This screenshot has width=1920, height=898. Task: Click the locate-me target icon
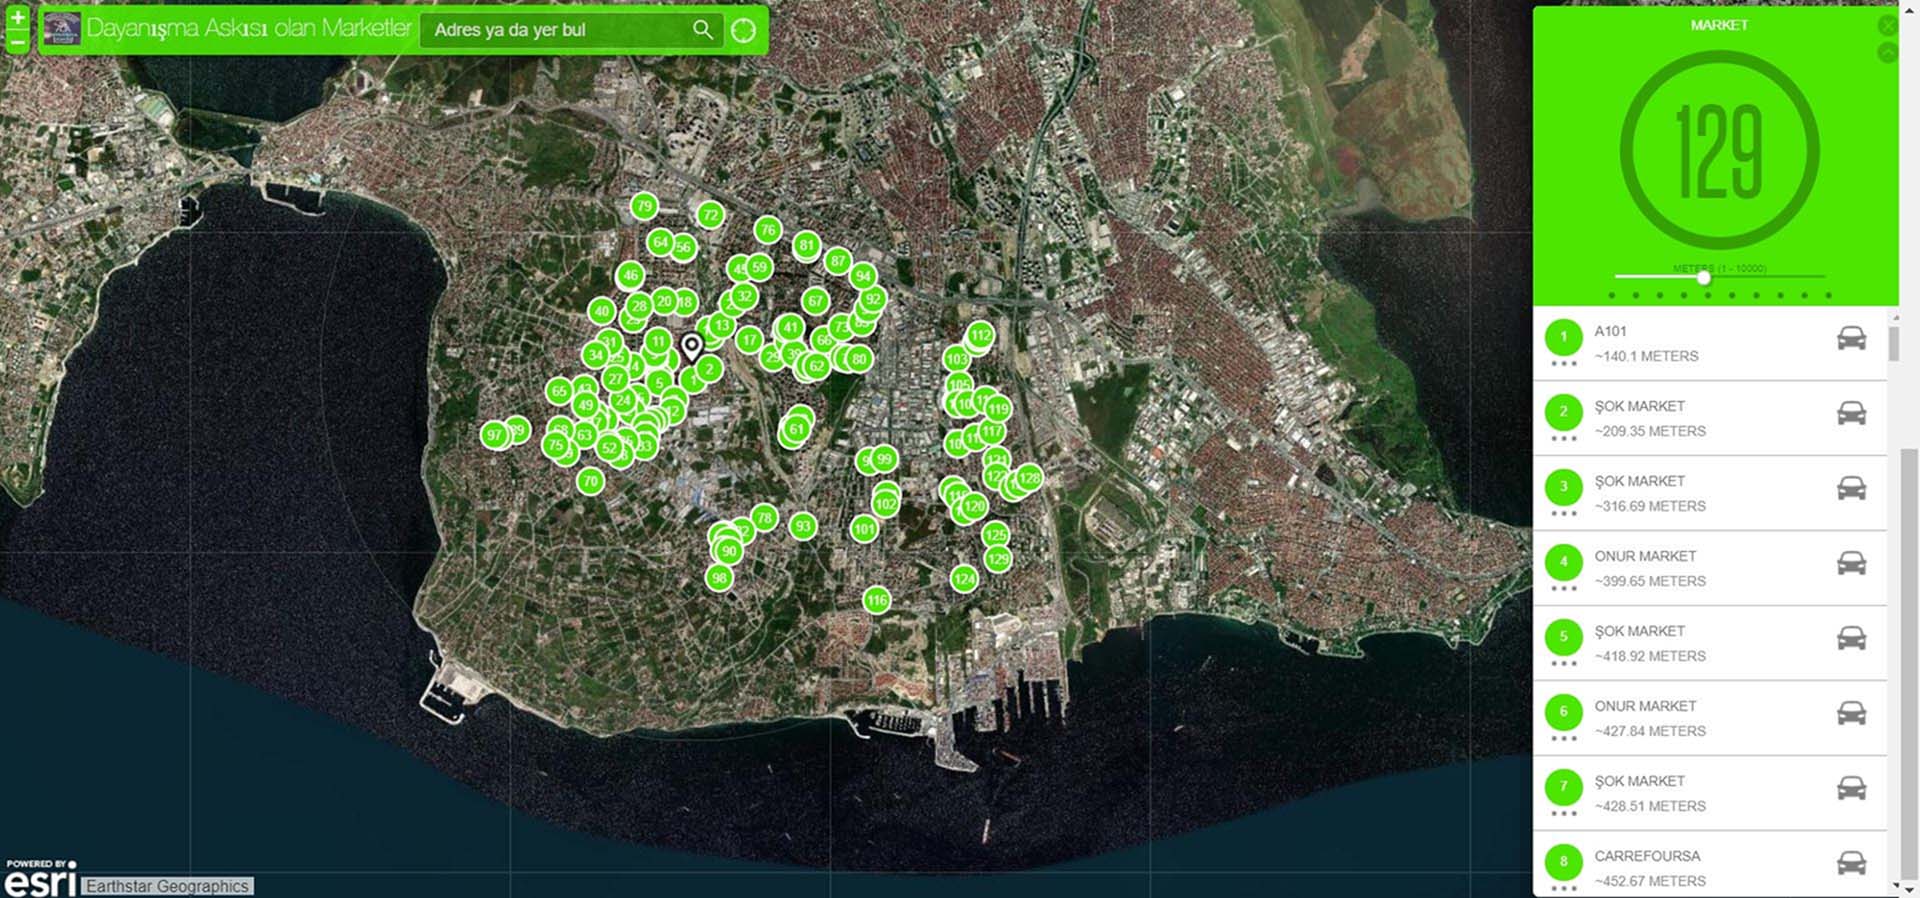743,30
